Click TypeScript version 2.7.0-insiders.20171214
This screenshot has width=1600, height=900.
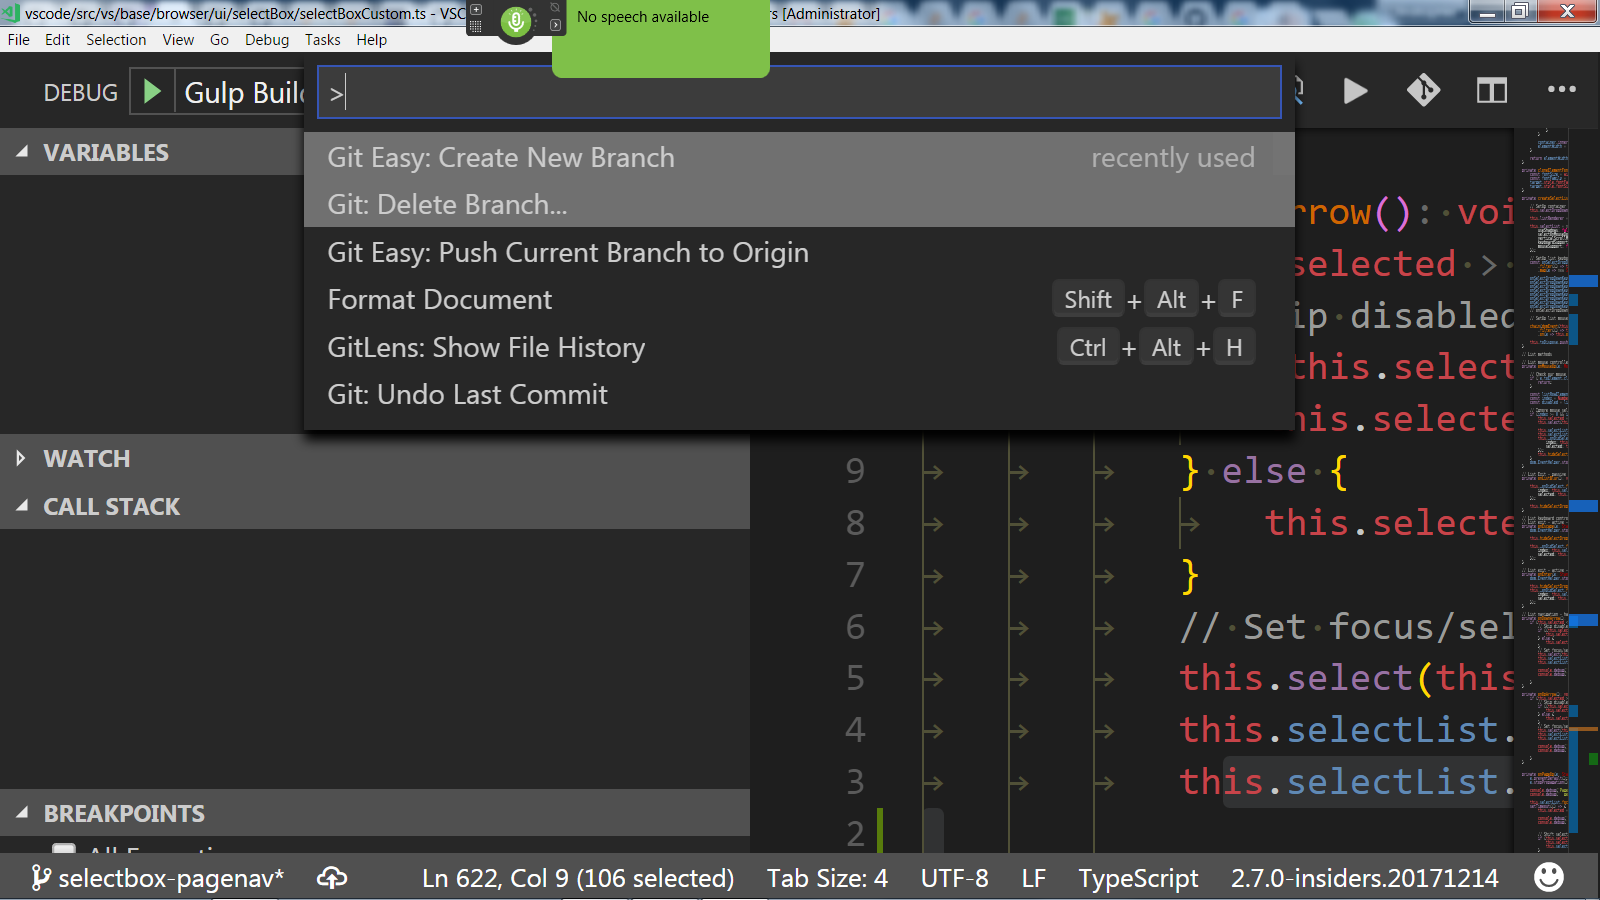1364,878
